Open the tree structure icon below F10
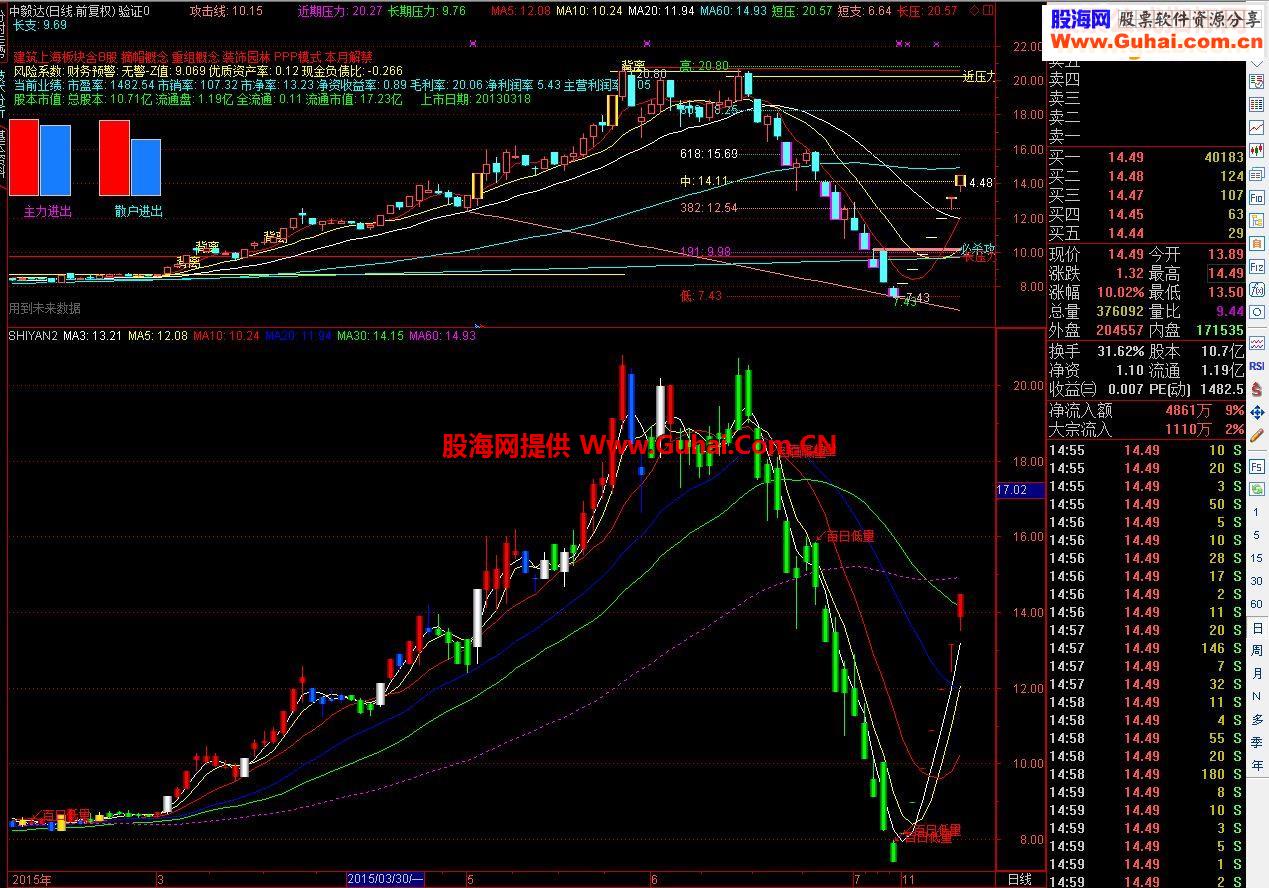The width and height of the screenshot is (1269, 888). pos(1258,219)
